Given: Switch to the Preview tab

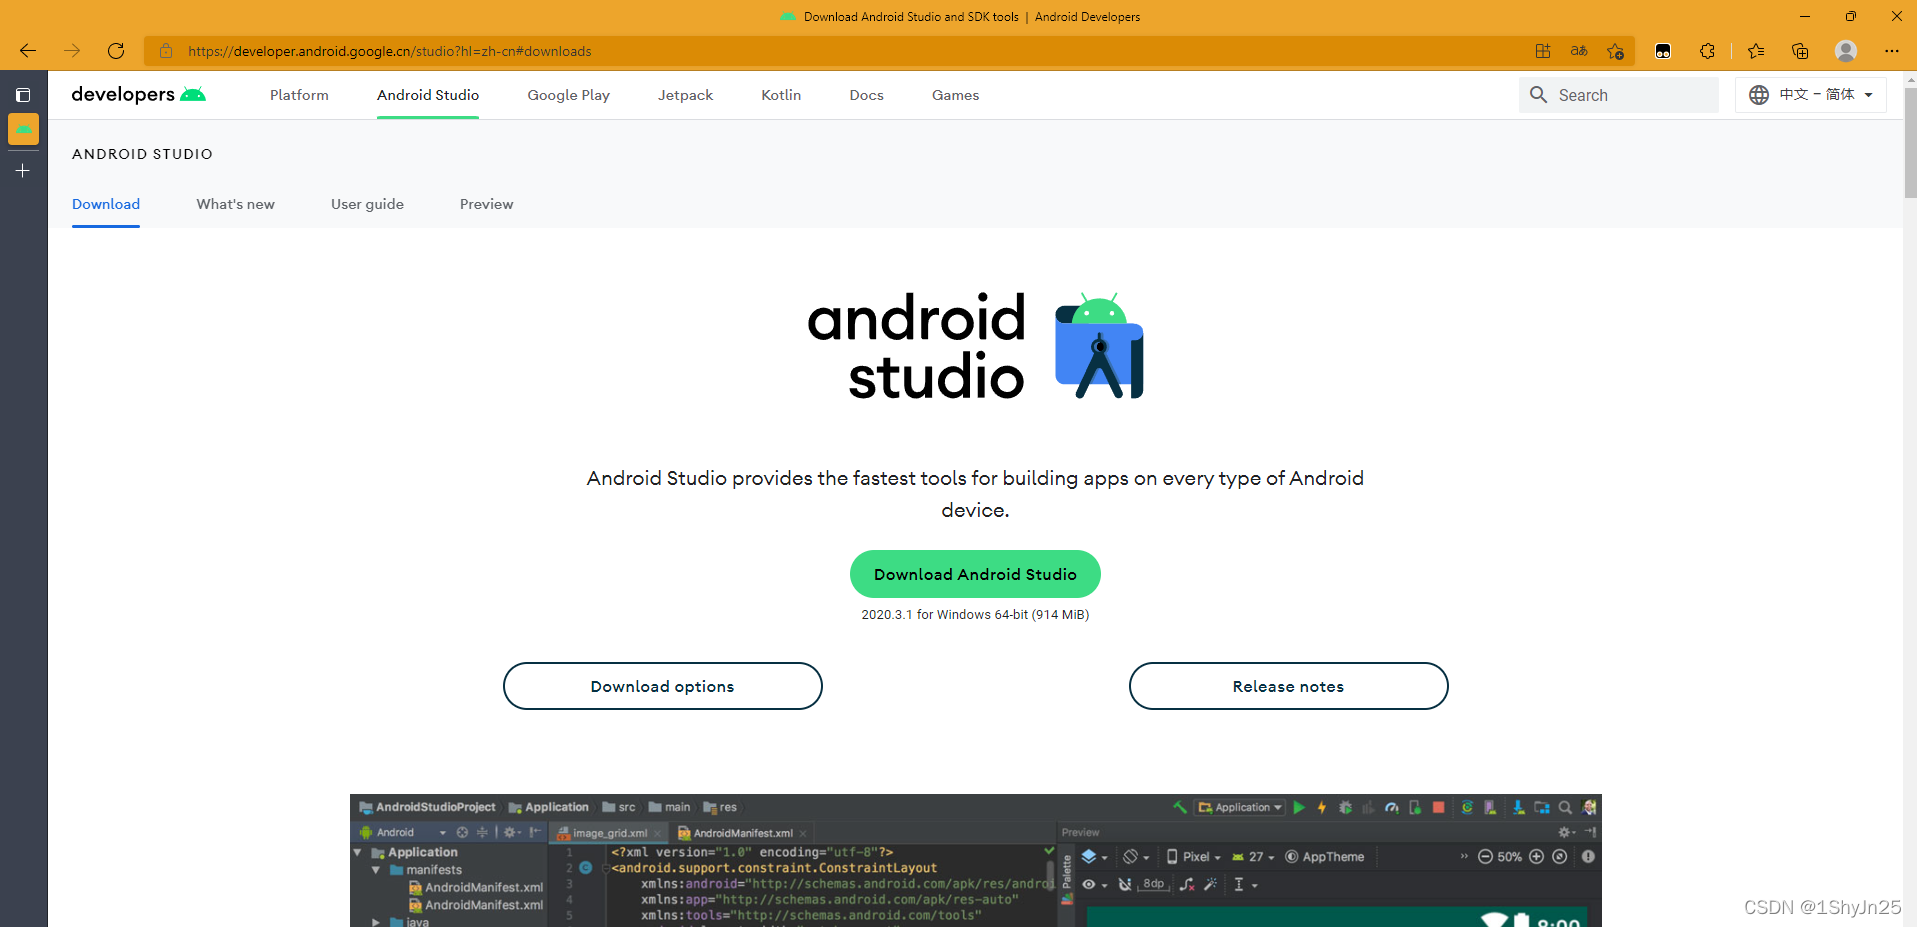Looking at the screenshot, I should [486, 204].
